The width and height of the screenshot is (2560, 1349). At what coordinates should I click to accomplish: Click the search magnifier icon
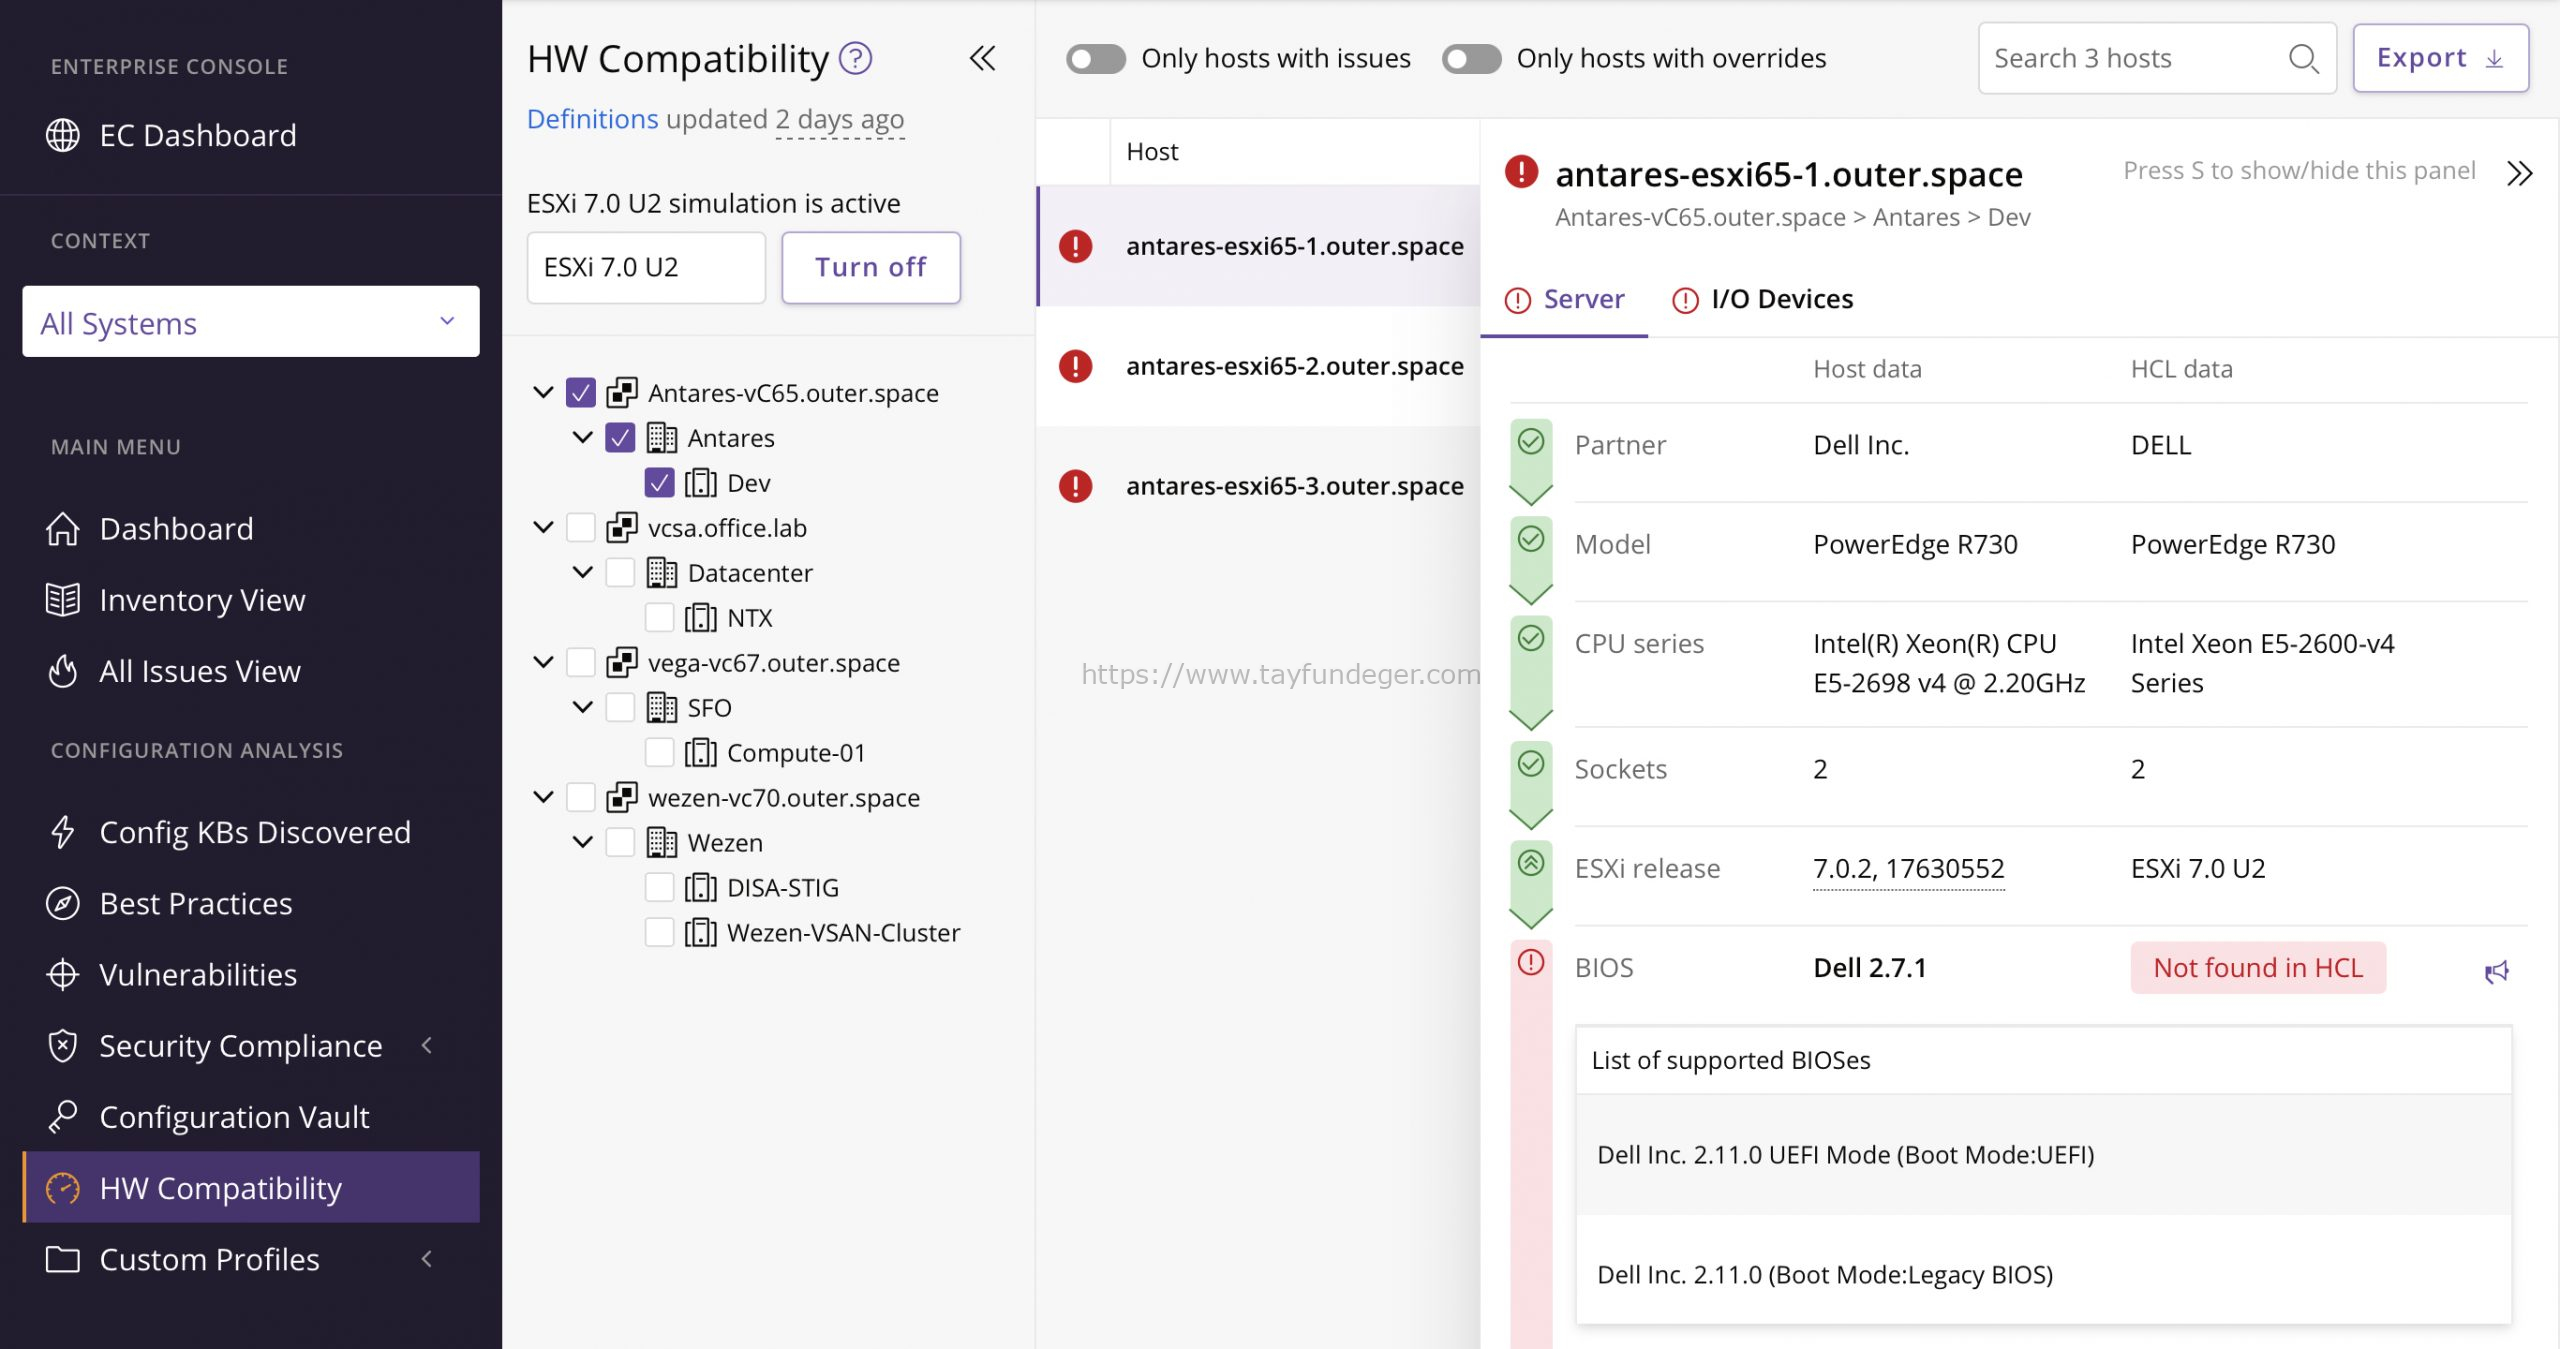(2303, 58)
